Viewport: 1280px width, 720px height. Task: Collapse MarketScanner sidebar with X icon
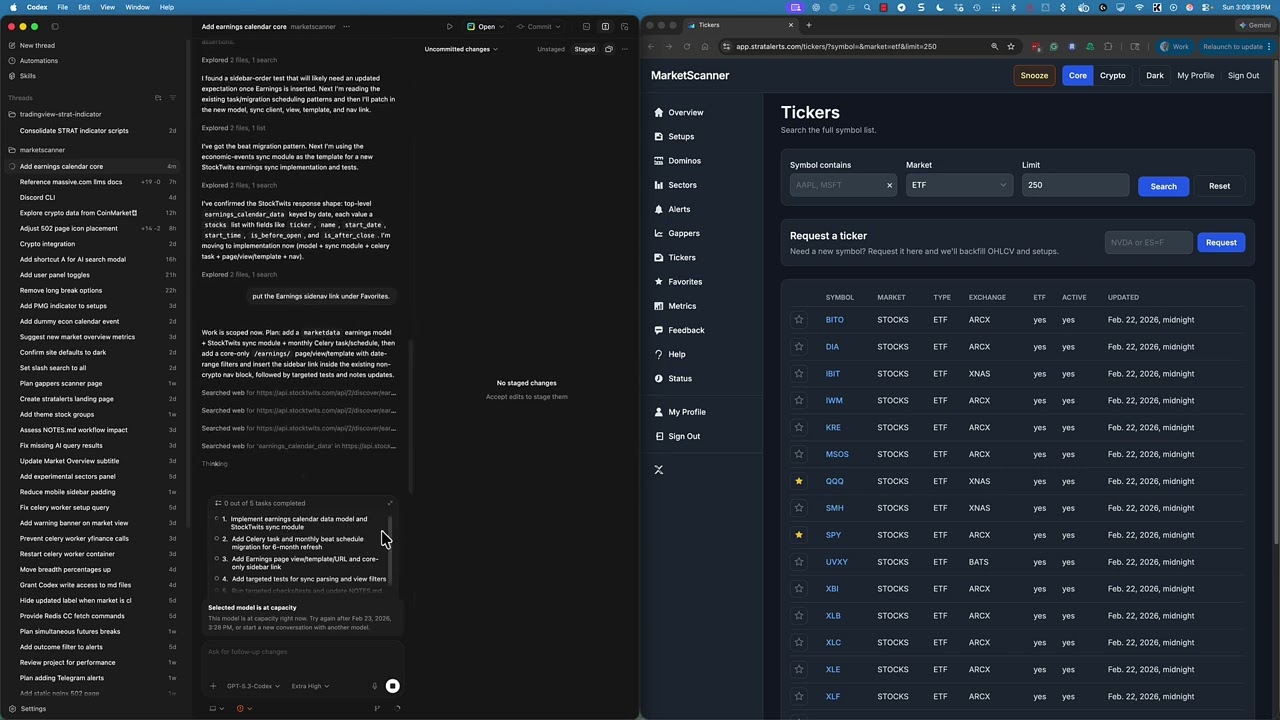coord(659,470)
